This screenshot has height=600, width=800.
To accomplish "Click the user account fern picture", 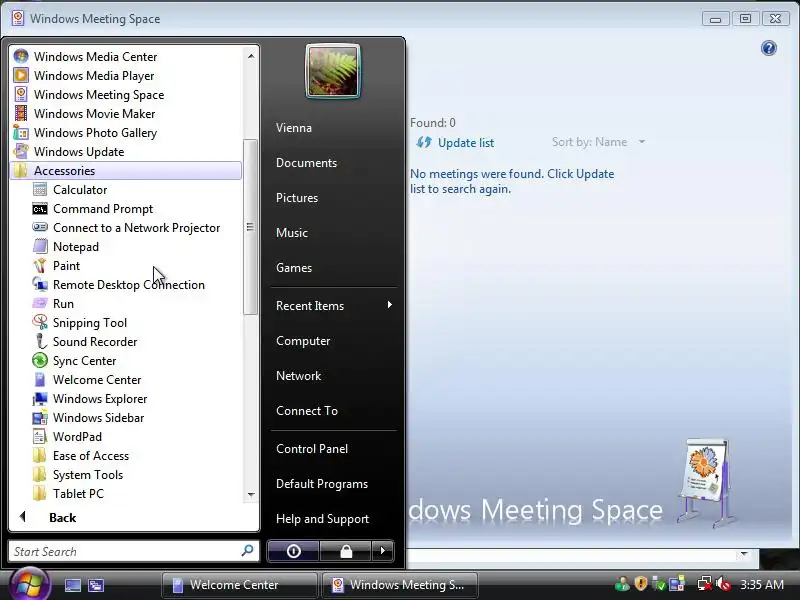I will [x=333, y=71].
